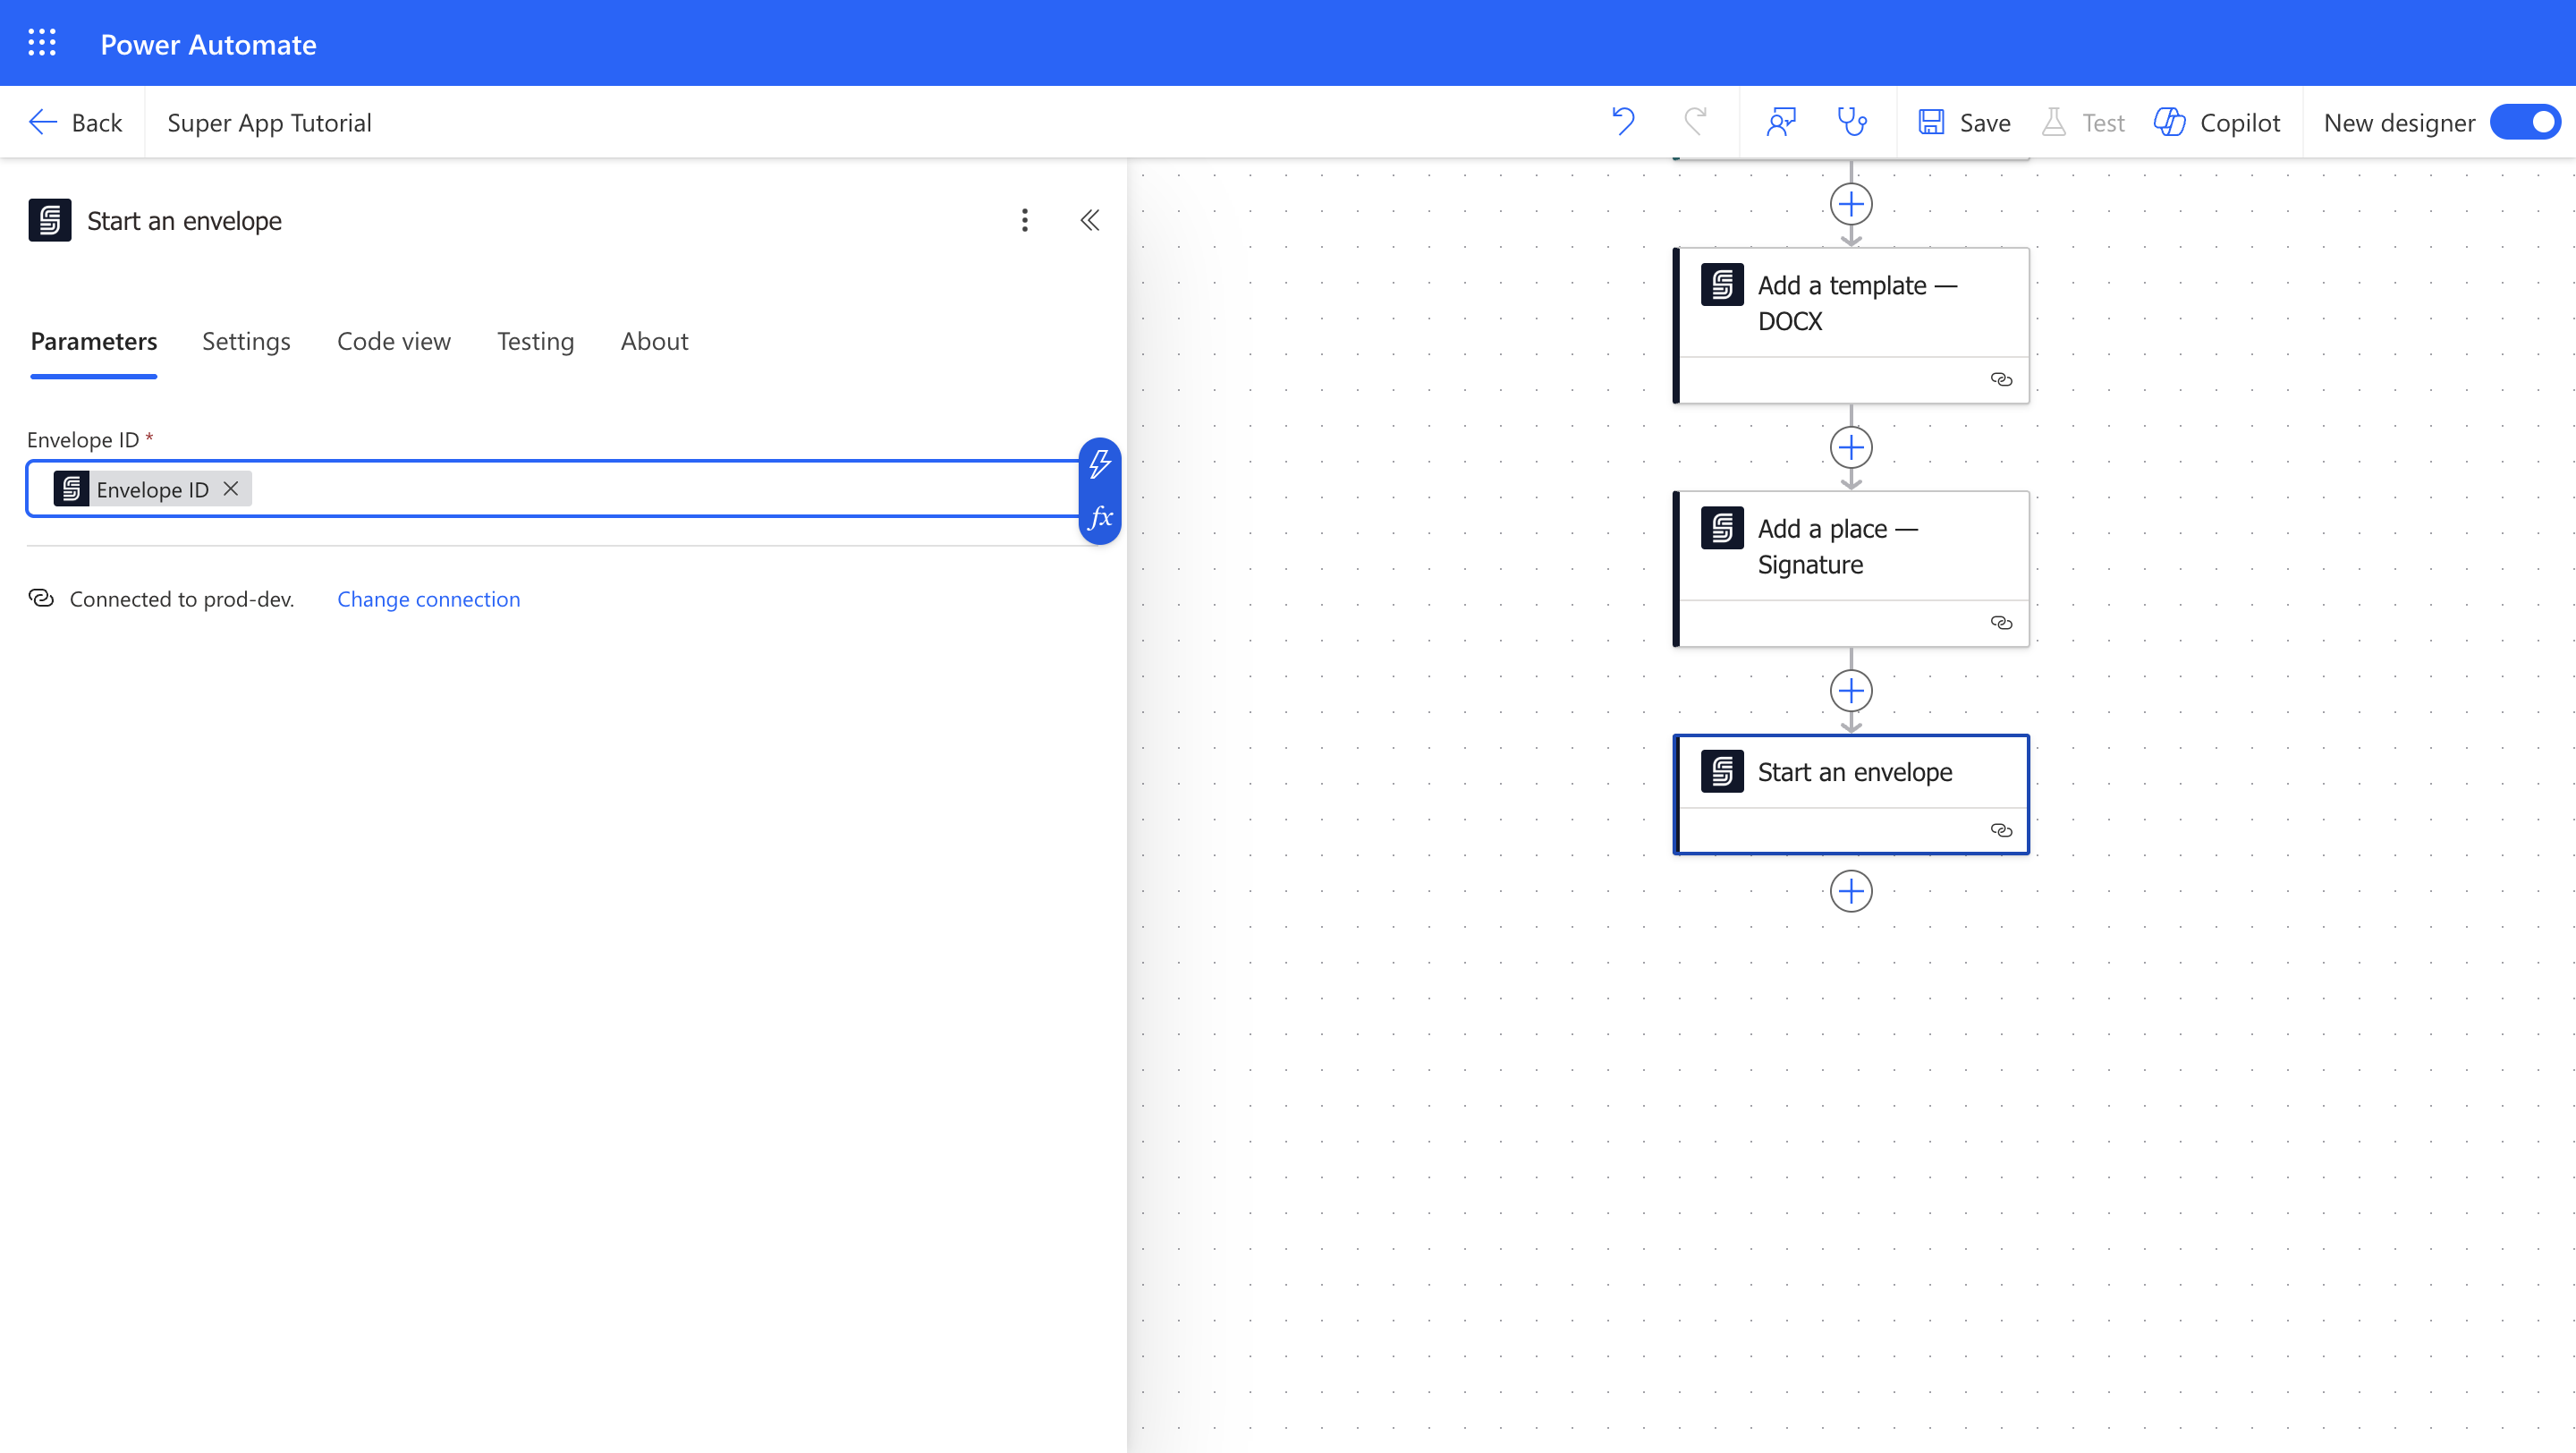Save the flow
This screenshot has height=1453, width=2576.
(1964, 122)
